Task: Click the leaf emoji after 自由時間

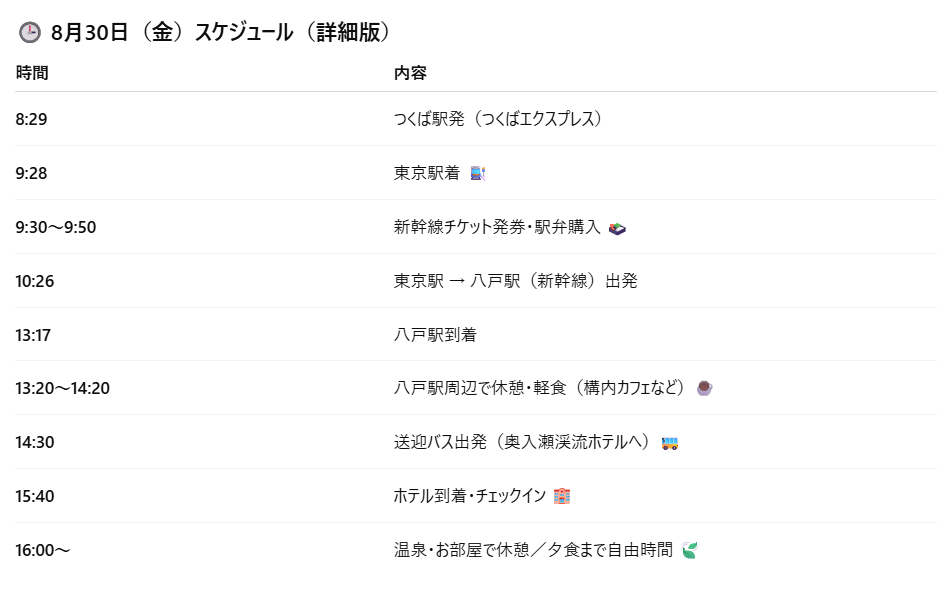Action: (x=689, y=550)
